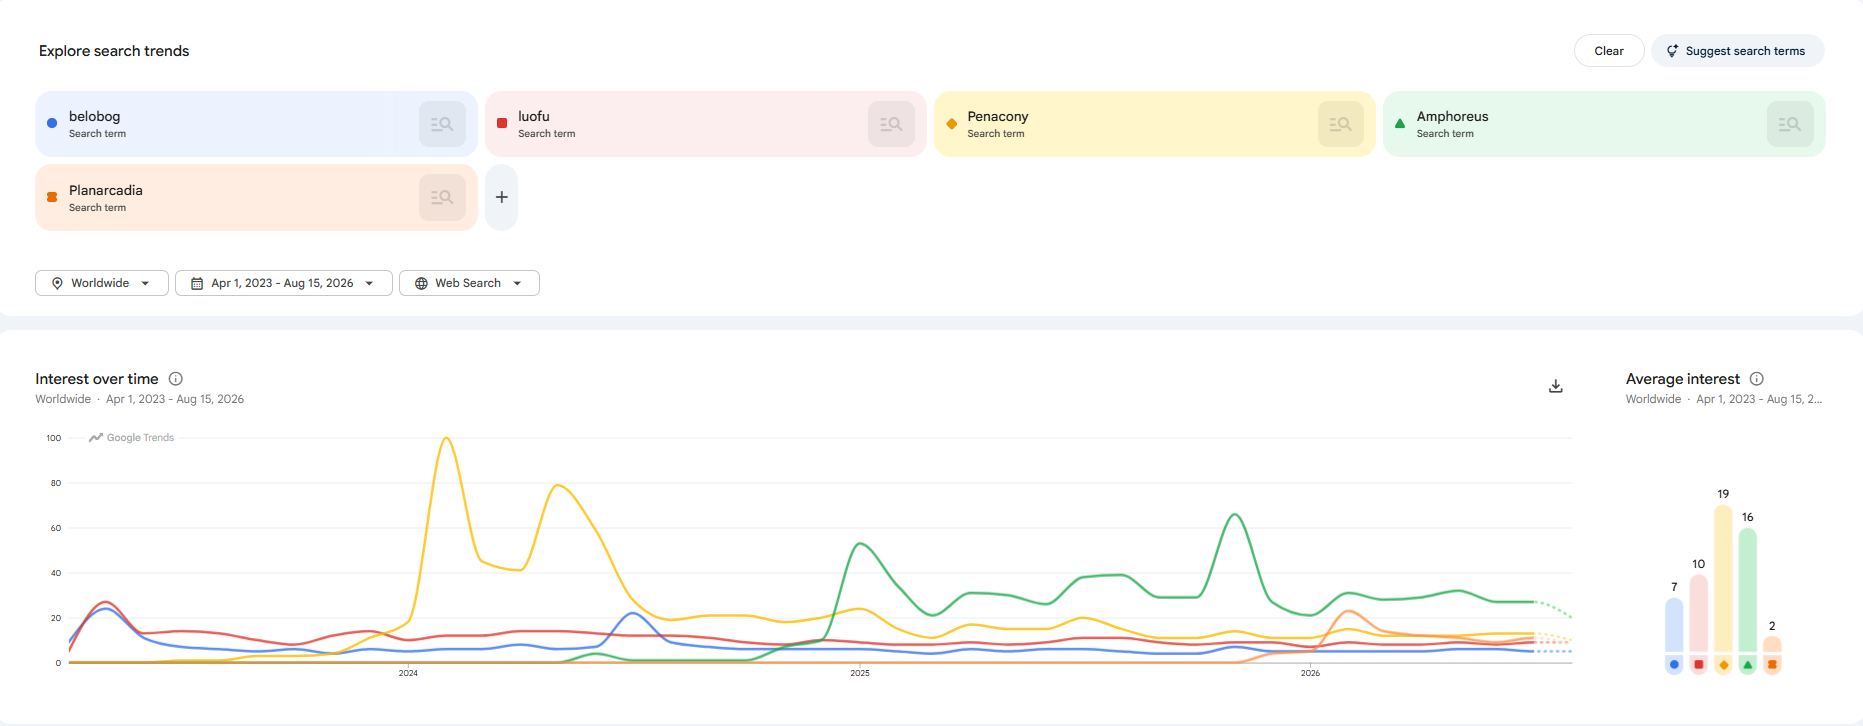Show info tooltip for Average interest

[x=1757, y=379]
